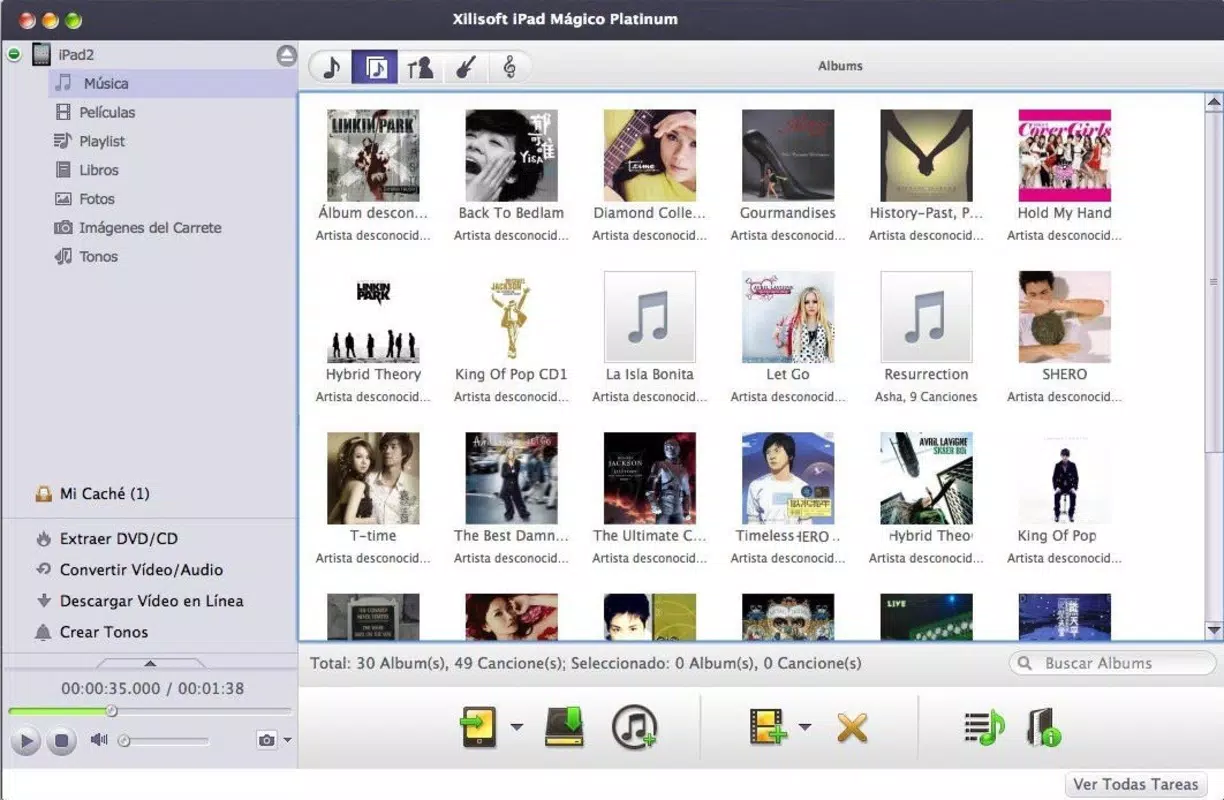1224x800 pixels.
Task: Adjust the volume slider
Action: [163, 741]
